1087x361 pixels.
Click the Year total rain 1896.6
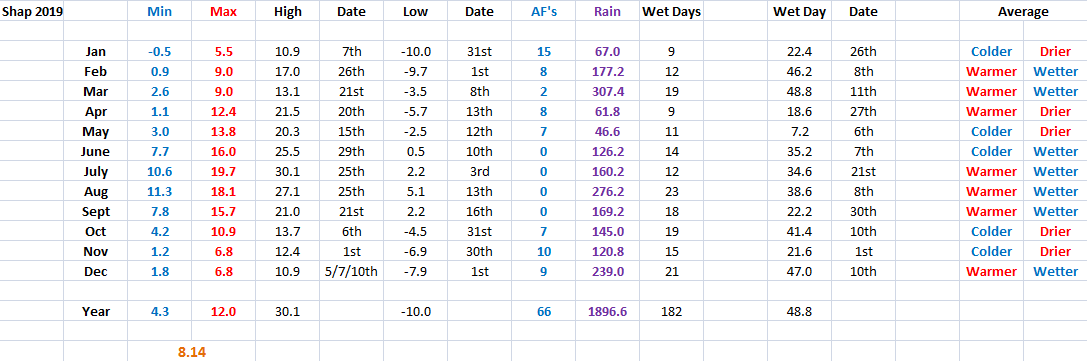point(607,312)
